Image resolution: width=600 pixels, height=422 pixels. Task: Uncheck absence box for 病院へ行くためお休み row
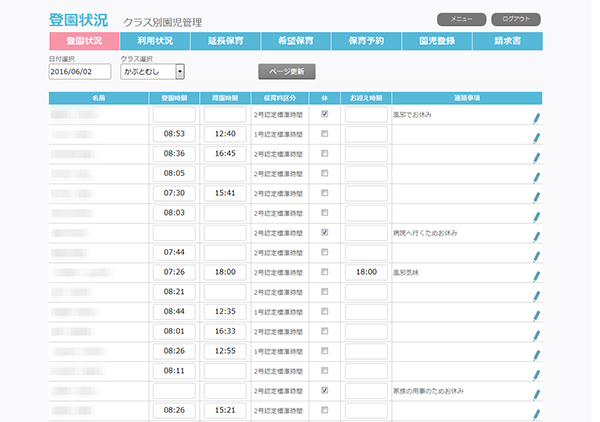tap(324, 232)
